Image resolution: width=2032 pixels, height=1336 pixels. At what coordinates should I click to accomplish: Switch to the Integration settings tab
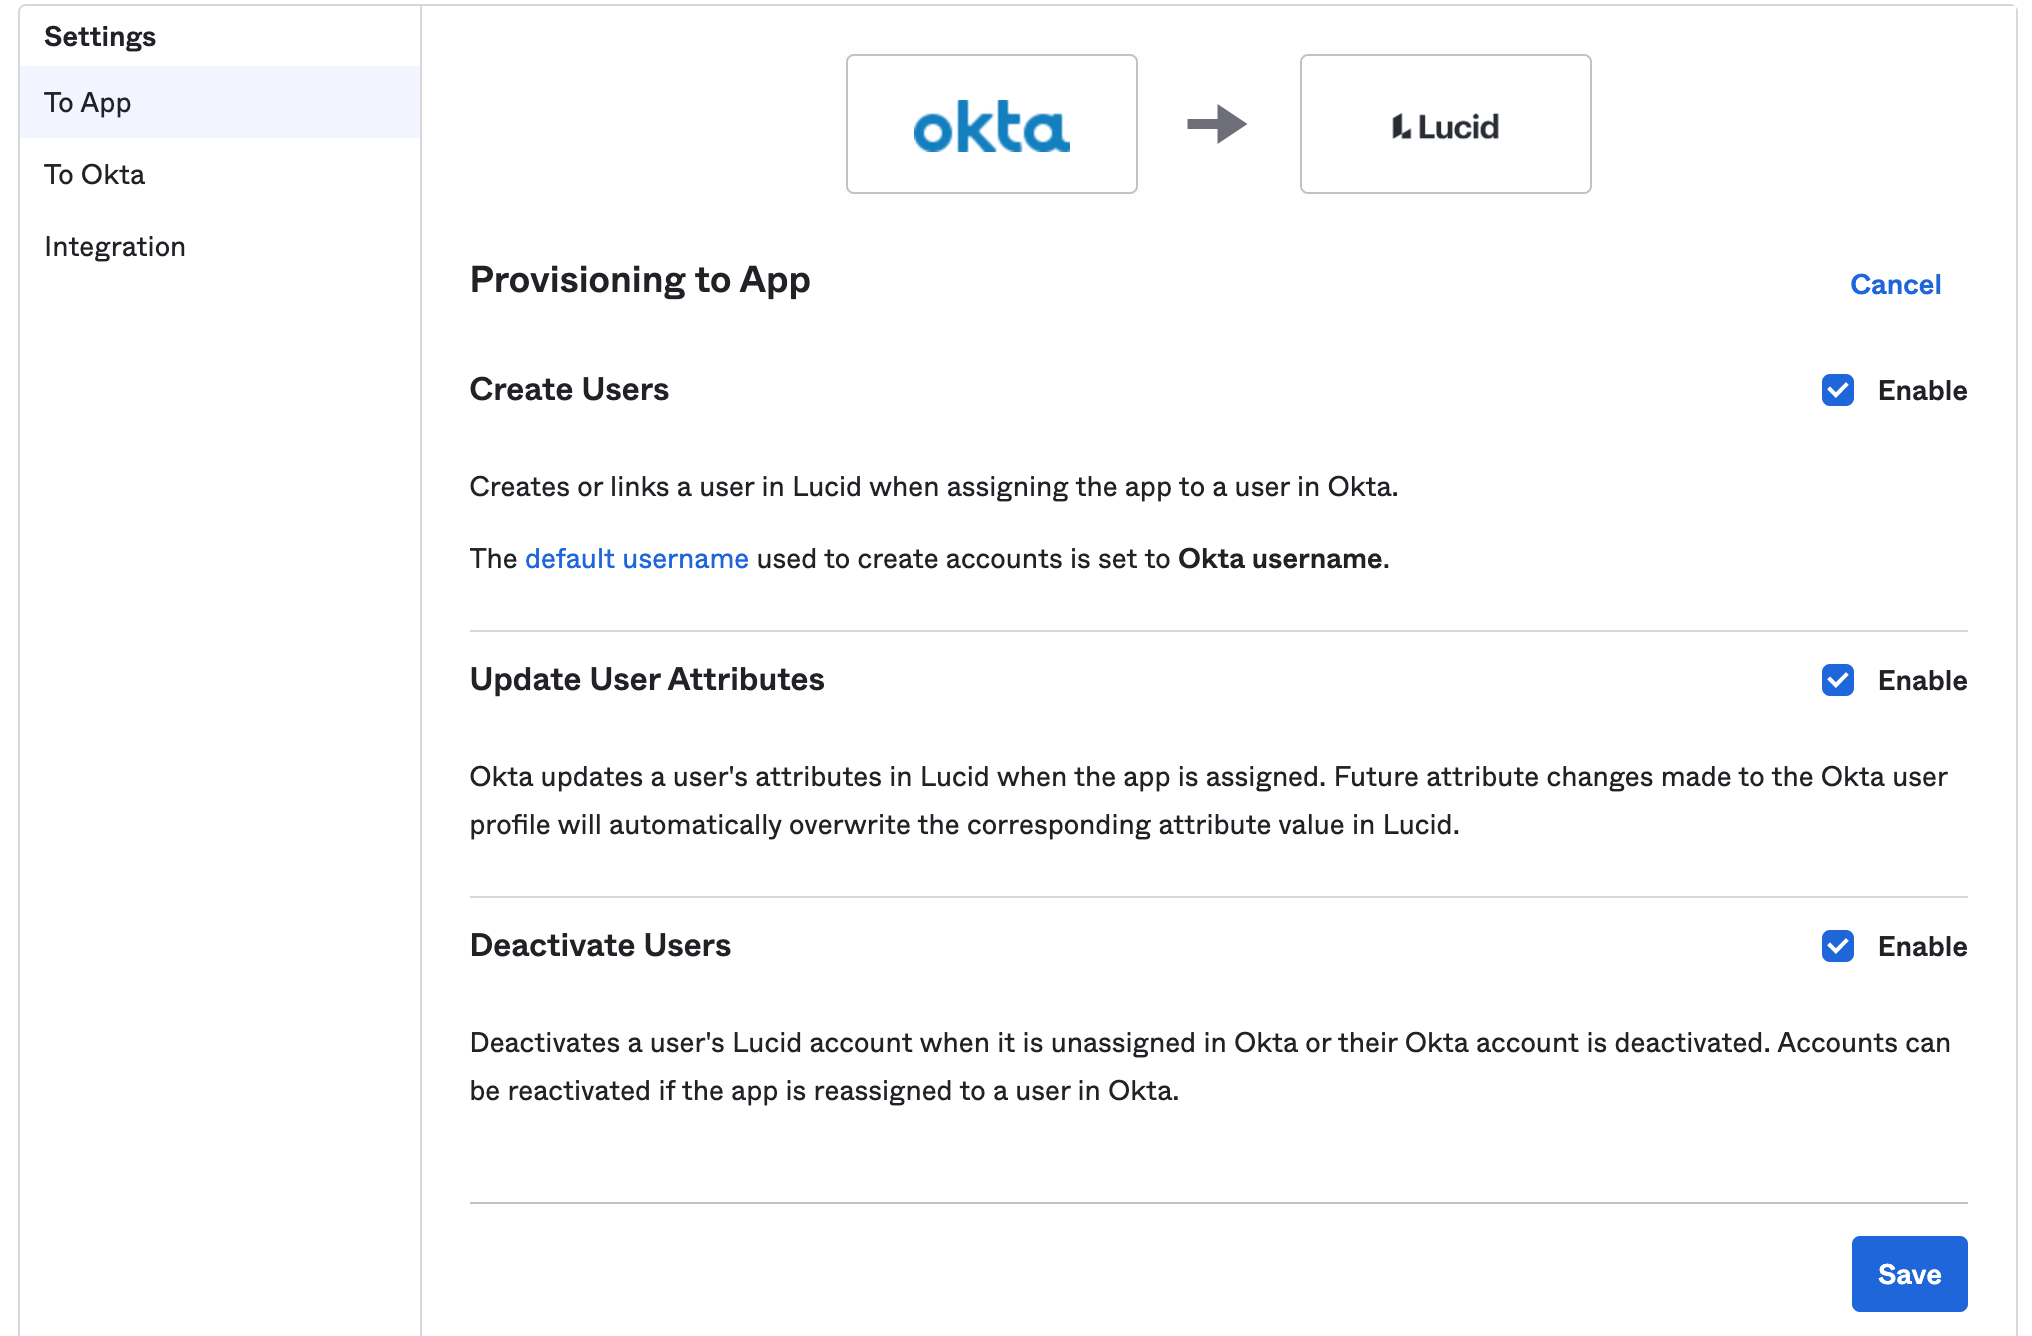[220, 246]
